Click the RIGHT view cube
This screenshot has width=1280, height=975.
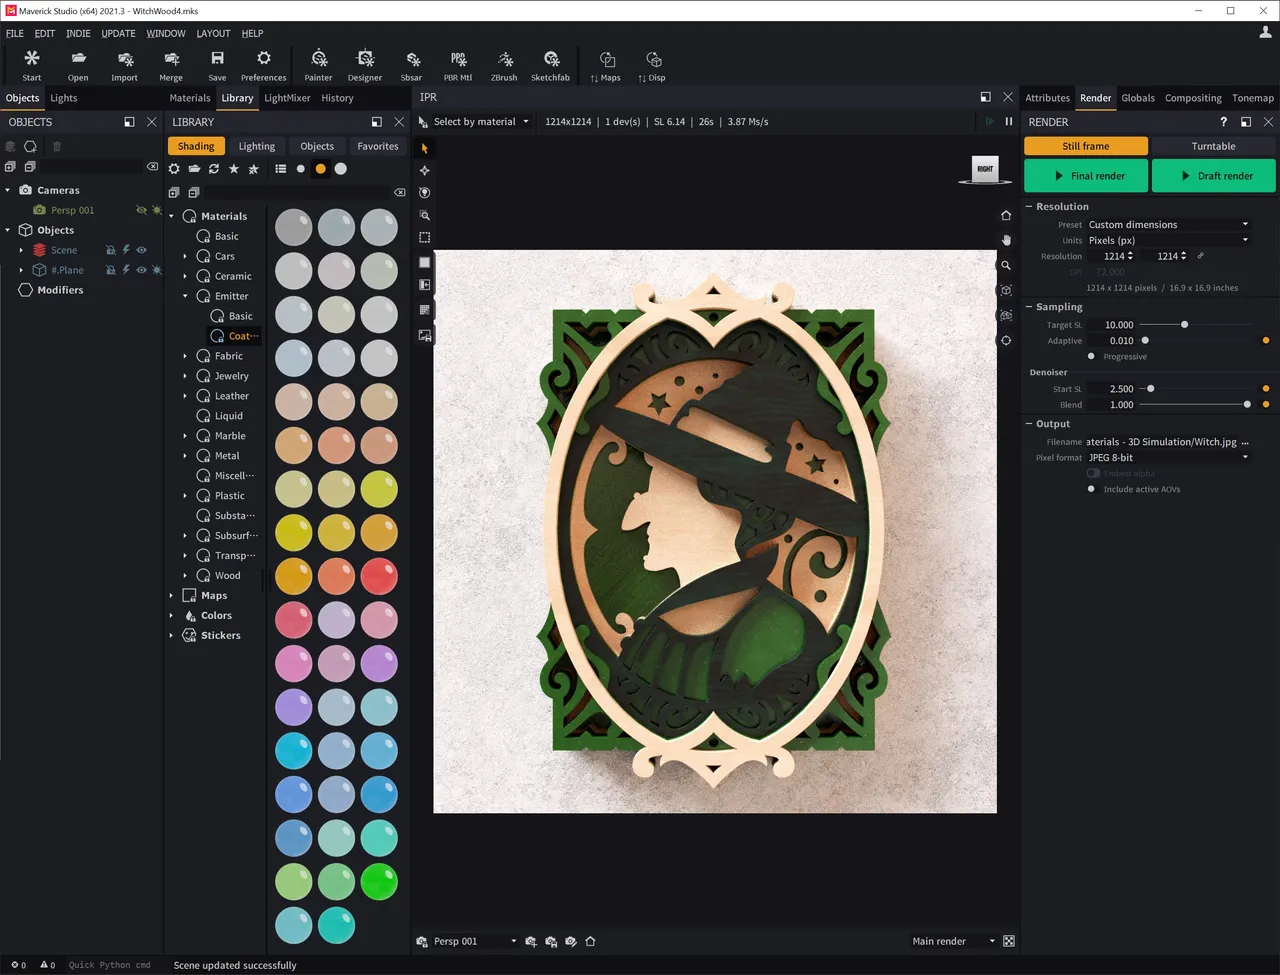pos(985,169)
